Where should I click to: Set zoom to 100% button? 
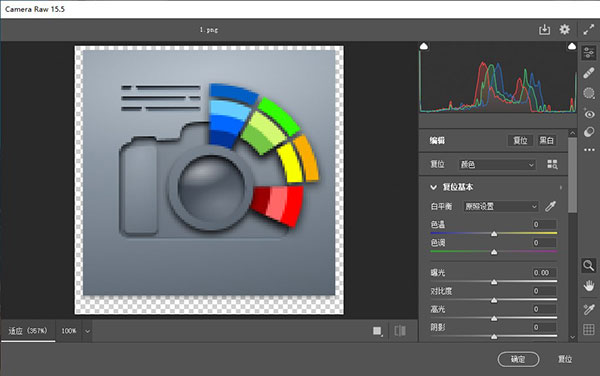pyautogui.click(x=69, y=331)
